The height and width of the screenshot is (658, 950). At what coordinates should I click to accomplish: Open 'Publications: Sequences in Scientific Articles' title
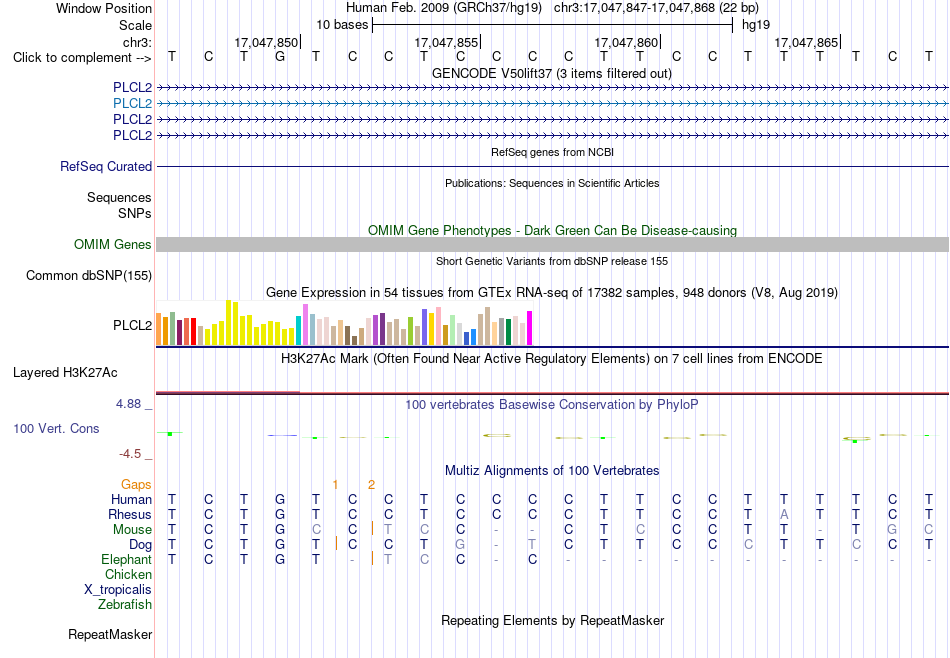point(552,183)
